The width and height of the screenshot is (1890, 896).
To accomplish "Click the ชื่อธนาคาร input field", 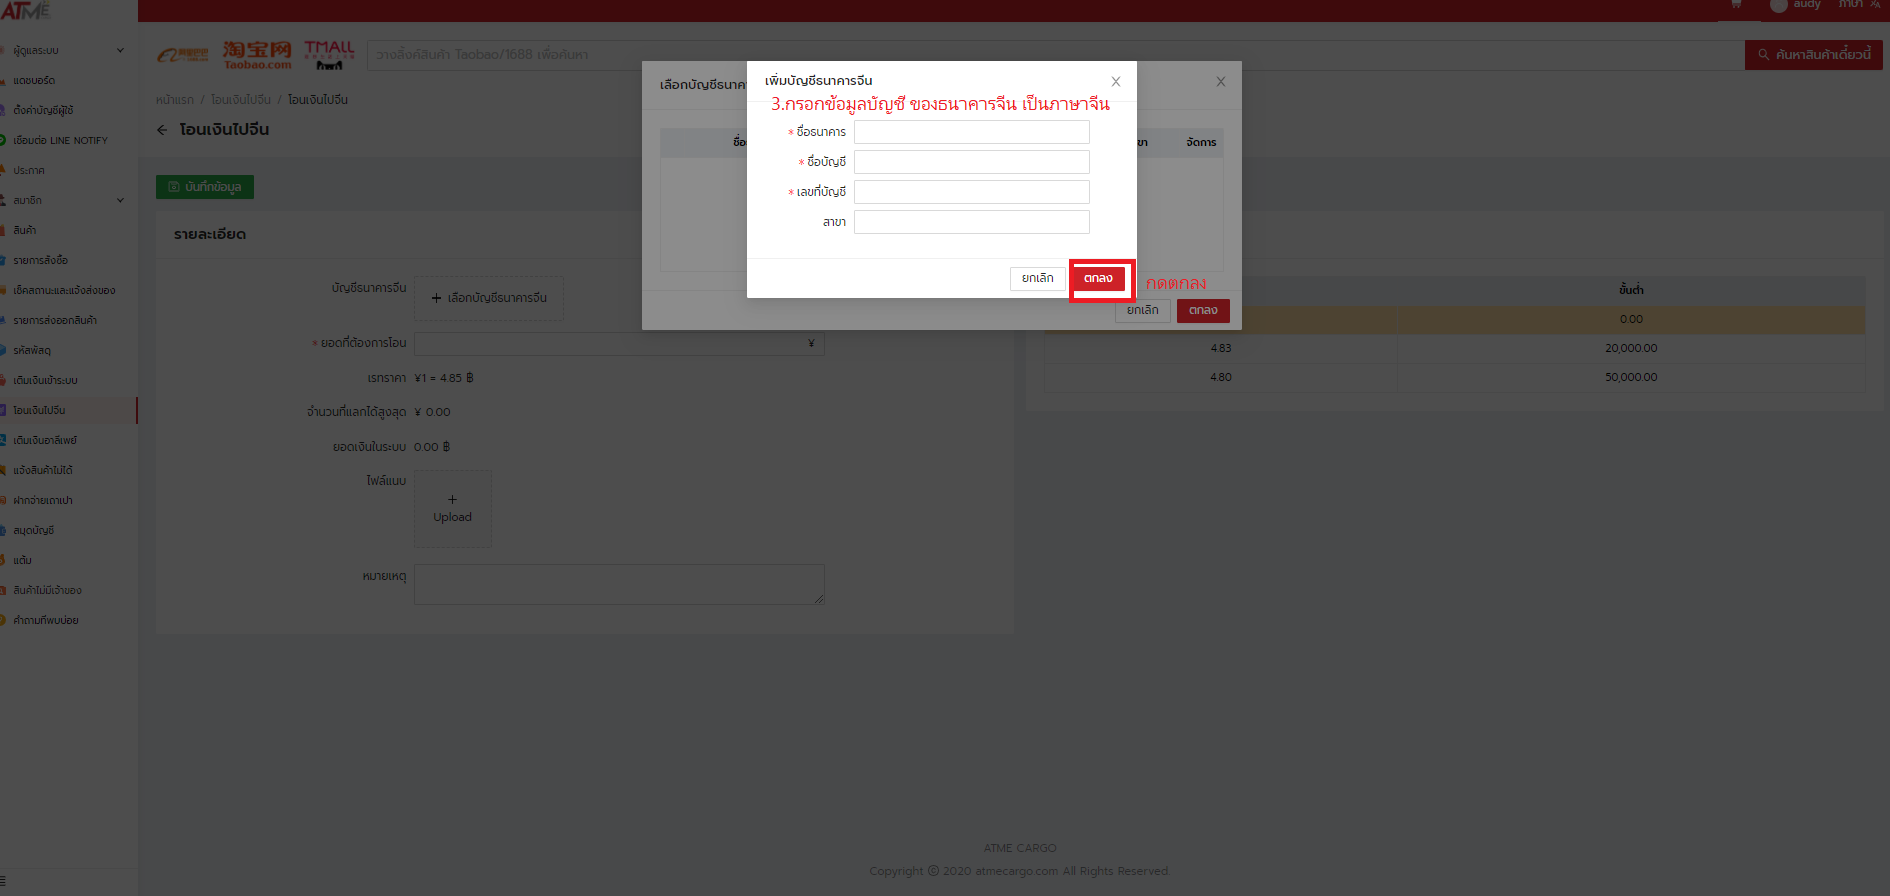I will coord(971,132).
